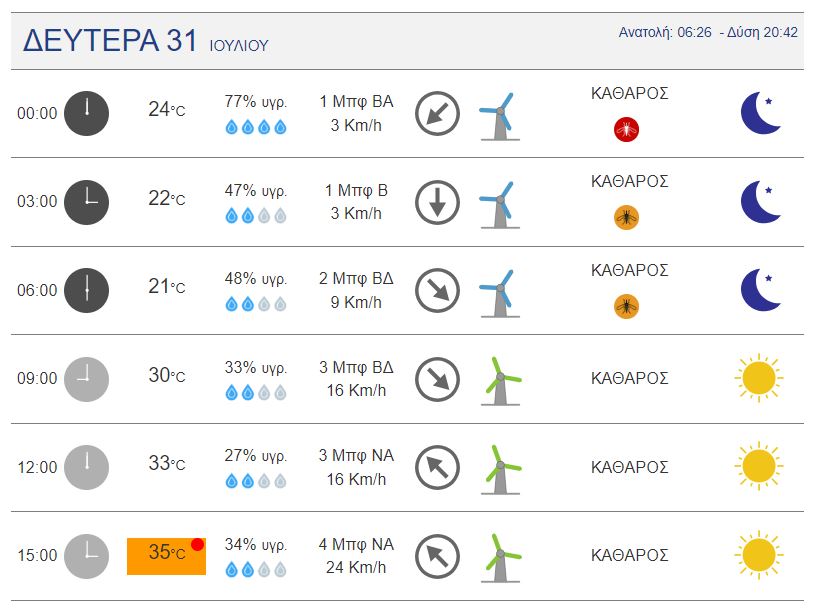The image size is (816, 610).
Task: Click the sun icon at 09:00
Action: 758,378
